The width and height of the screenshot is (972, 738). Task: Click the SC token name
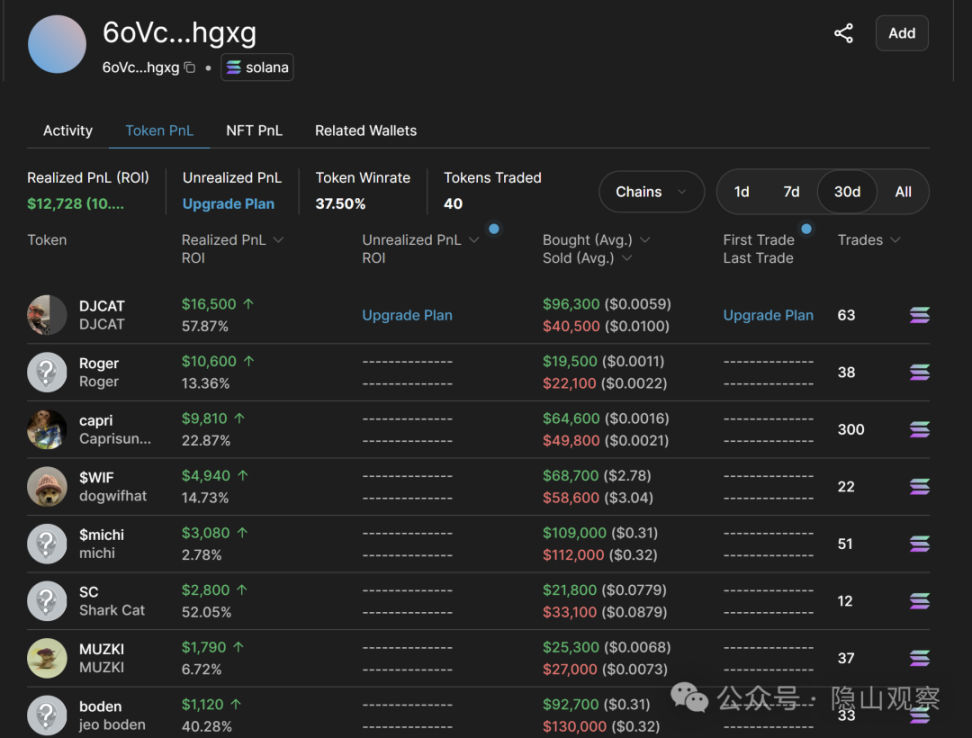pos(89,592)
